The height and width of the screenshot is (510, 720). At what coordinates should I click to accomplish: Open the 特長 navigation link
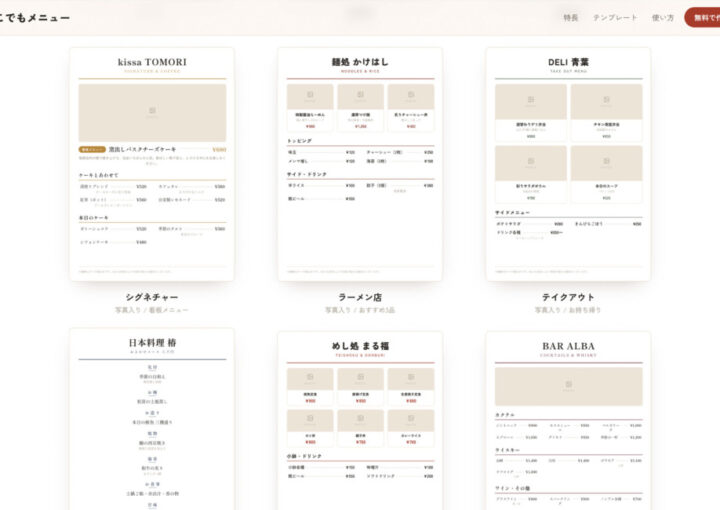click(x=571, y=18)
